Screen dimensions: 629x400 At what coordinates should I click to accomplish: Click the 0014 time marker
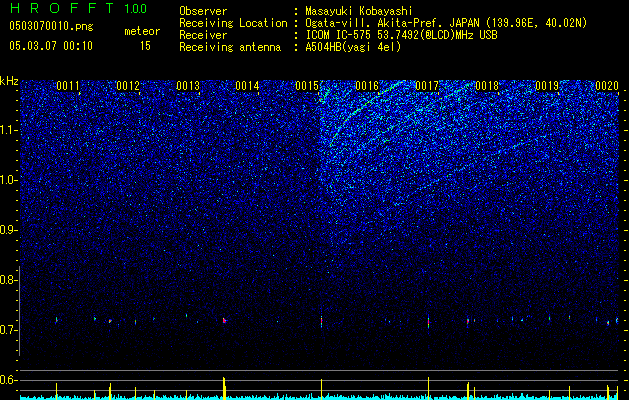click(247, 86)
